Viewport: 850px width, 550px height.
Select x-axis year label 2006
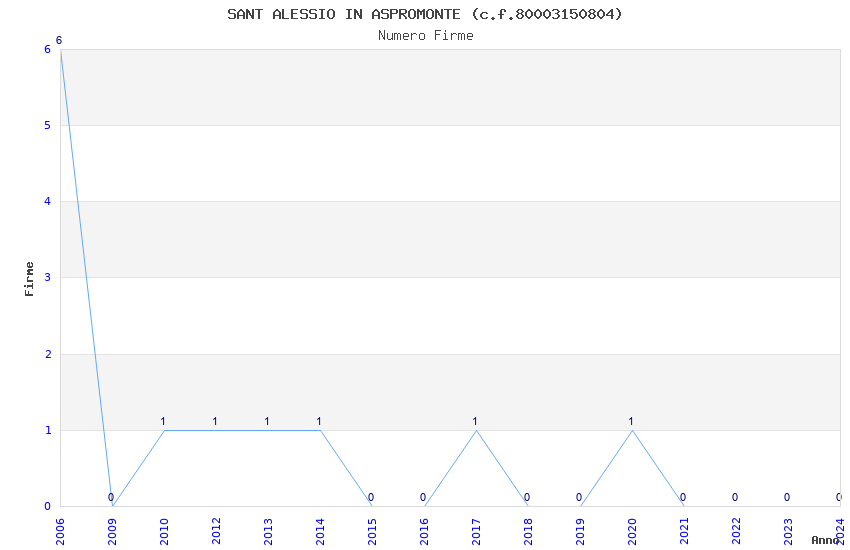coord(60,532)
